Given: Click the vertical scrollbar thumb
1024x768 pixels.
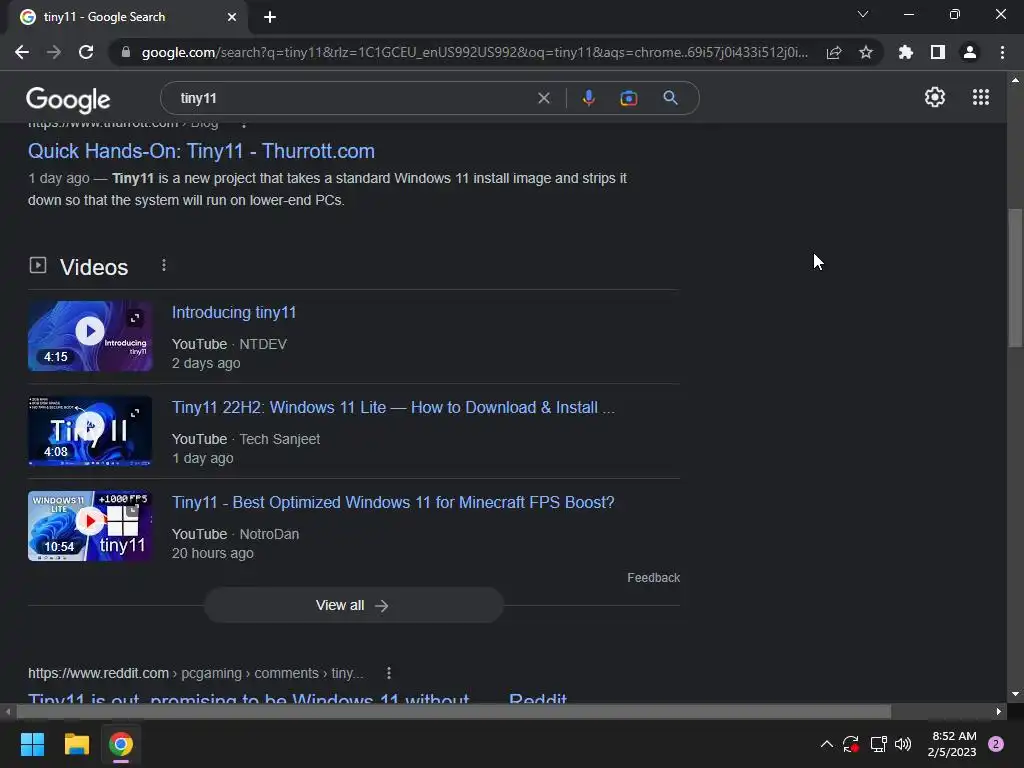Looking at the screenshot, I should pos(1015,279).
